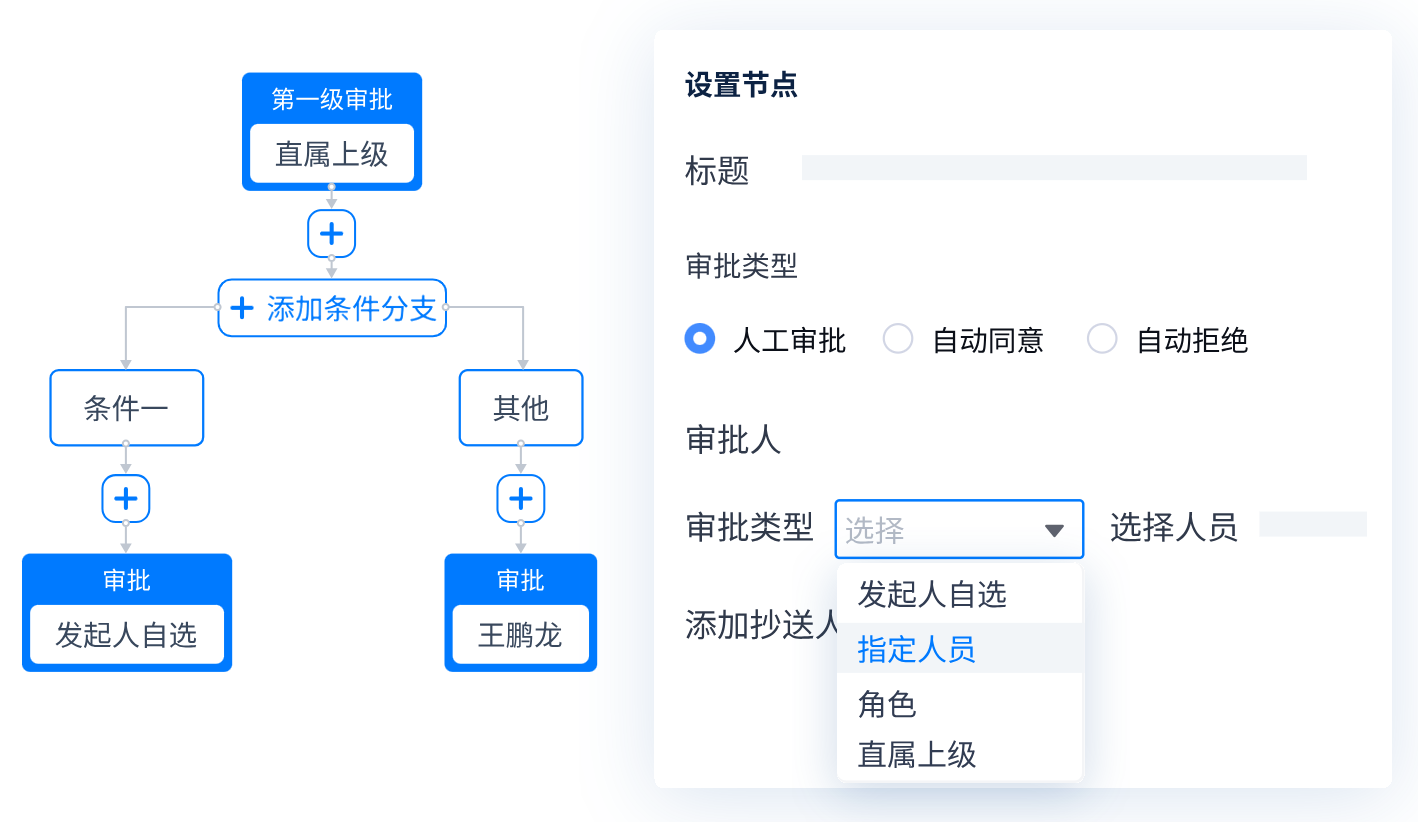Open the 条件一 condition node
Viewport: 1418px width, 822px height.
coord(127,408)
